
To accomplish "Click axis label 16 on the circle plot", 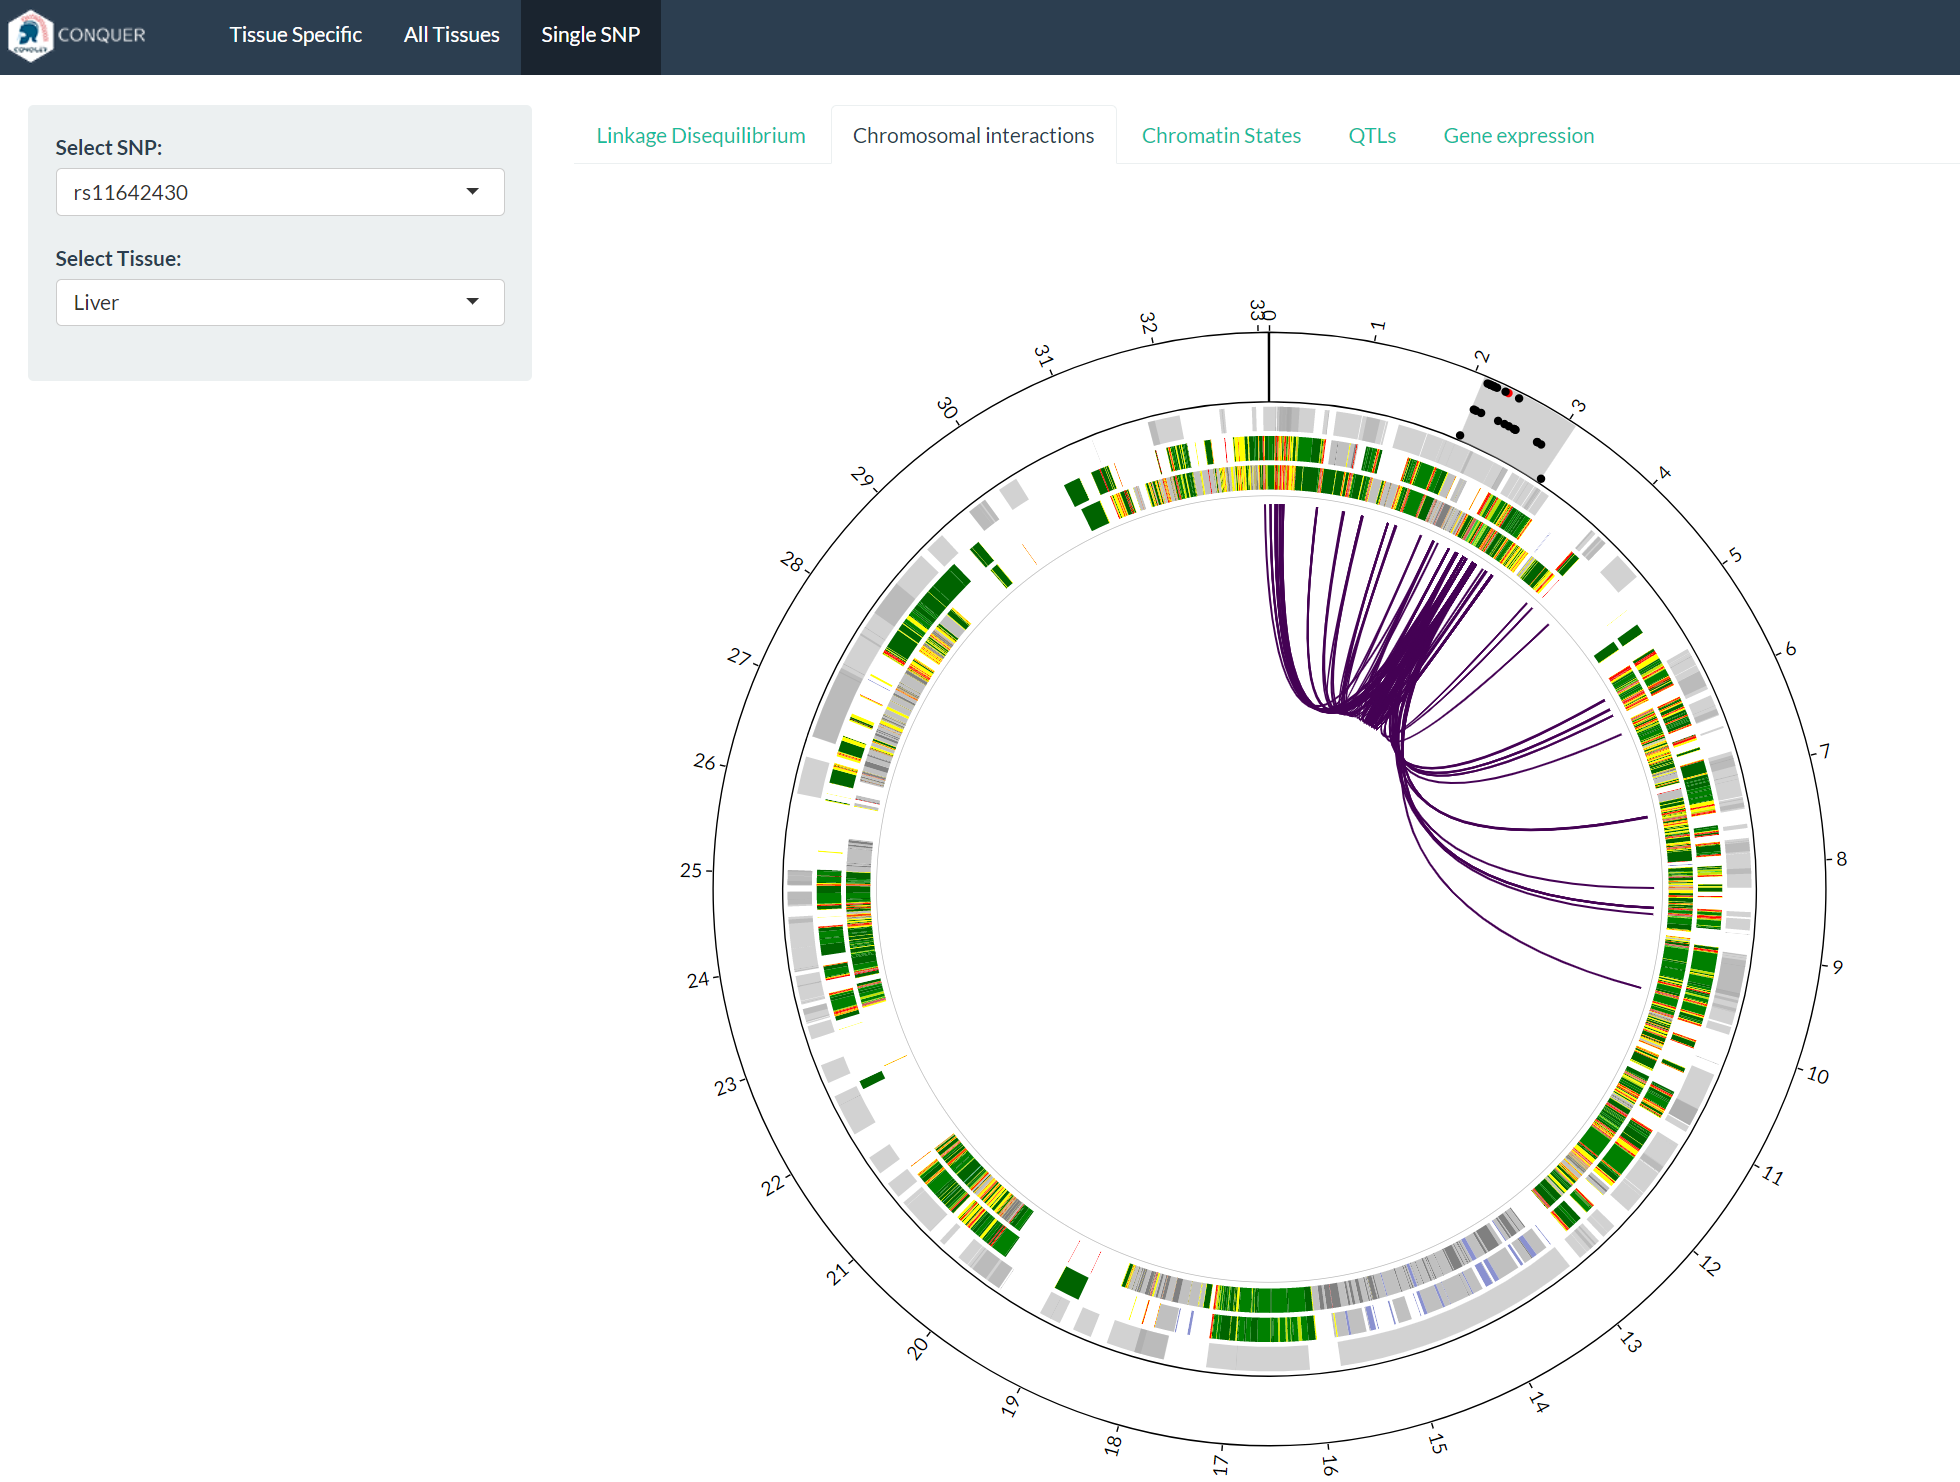I will coord(1329,1464).
